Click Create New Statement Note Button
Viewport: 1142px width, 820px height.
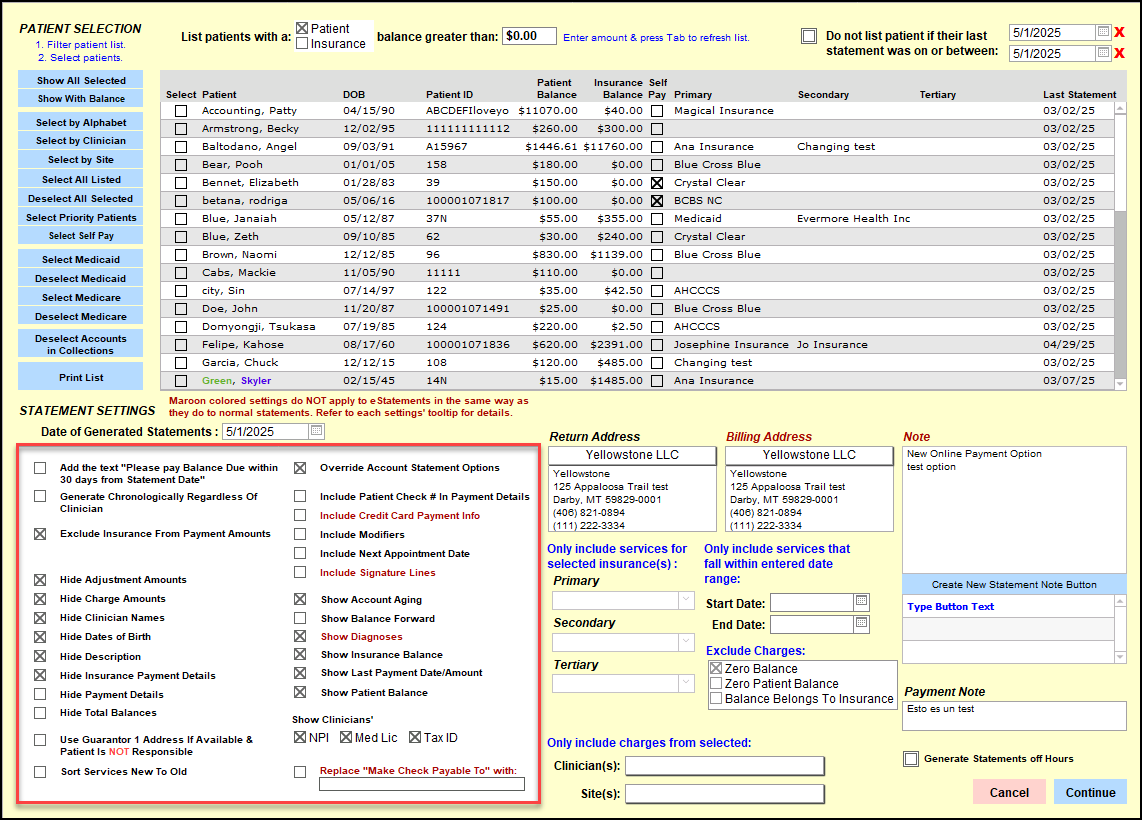pyautogui.click(x=1014, y=585)
